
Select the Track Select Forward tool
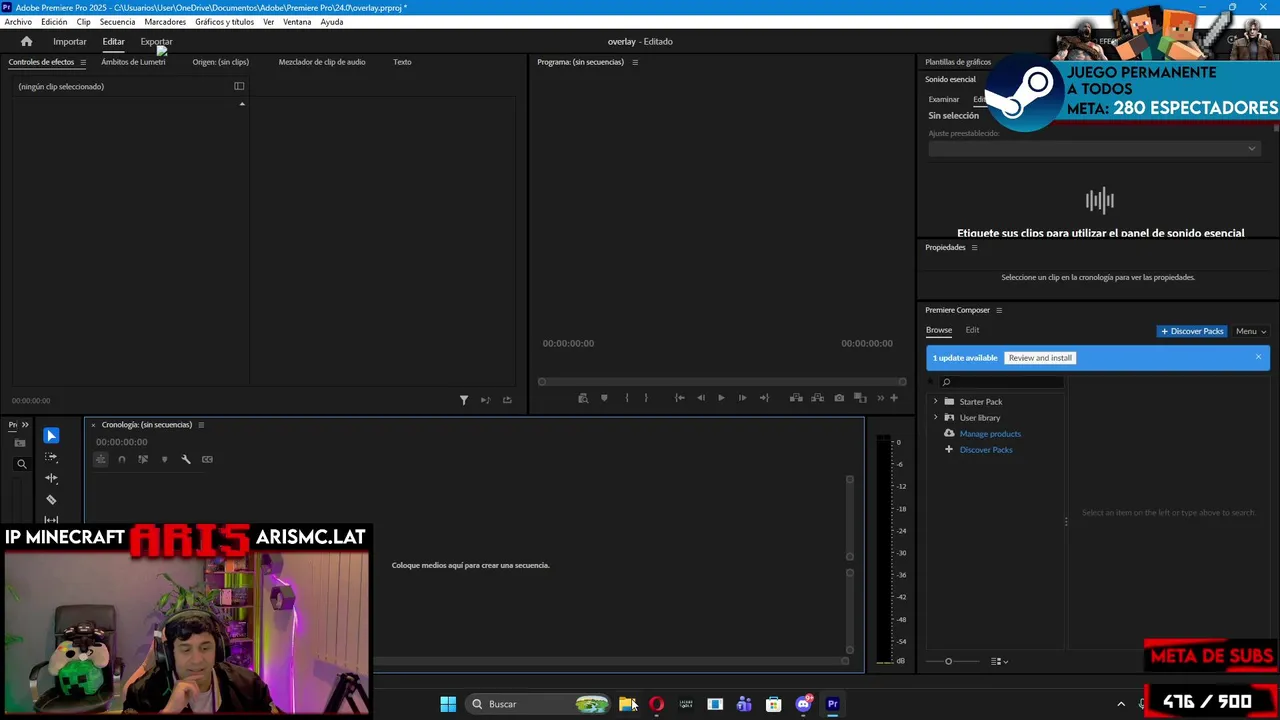pos(51,457)
